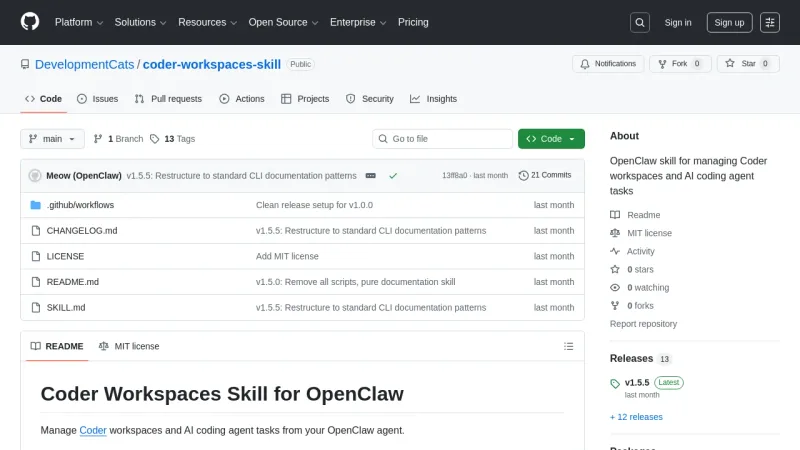Open the GitHub homepage logo
Image resolution: width=800 pixels, height=450 pixels.
click(30, 22)
